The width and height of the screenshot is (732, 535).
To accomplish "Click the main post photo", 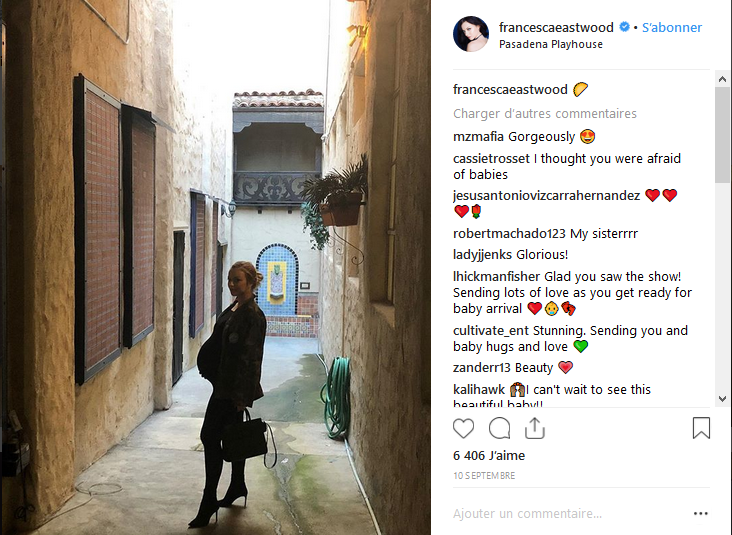I will click(x=215, y=268).
